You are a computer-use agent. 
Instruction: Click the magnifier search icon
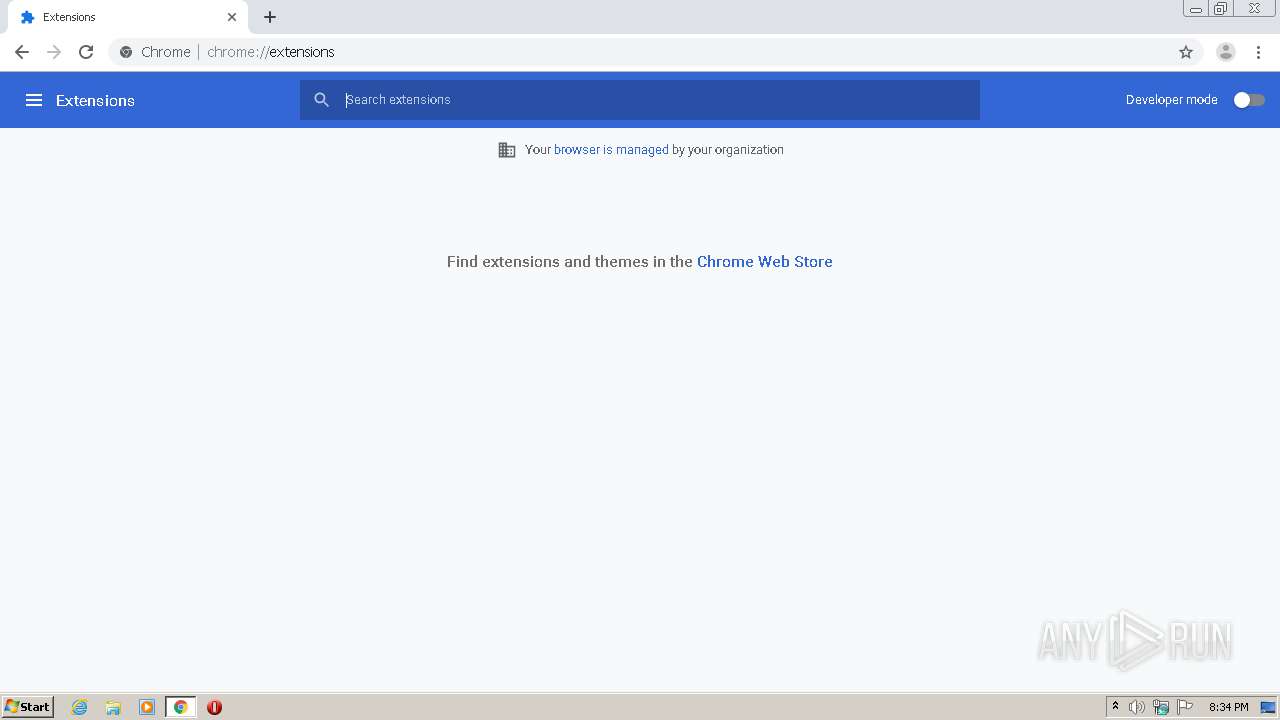[x=321, y=100]
